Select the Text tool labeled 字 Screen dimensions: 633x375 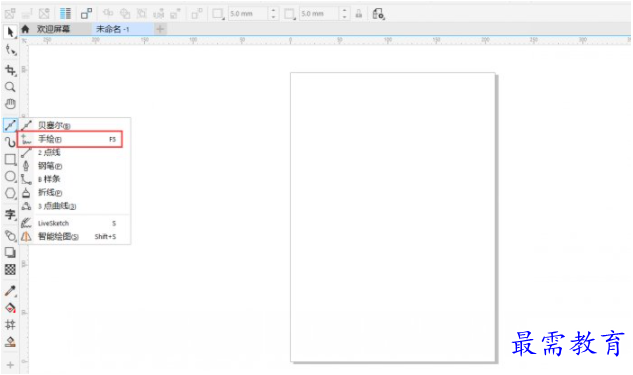pos(10,214)
